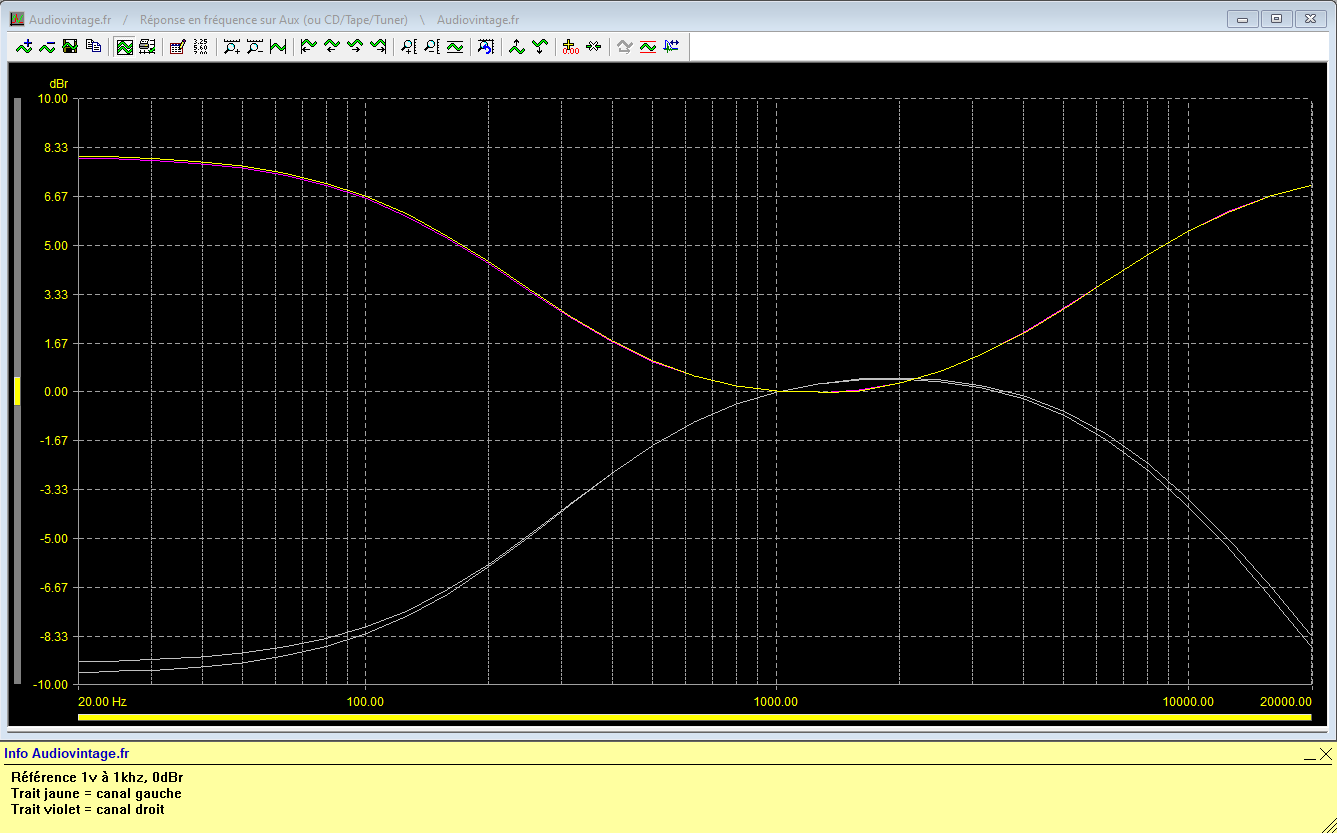Viewport: 1337px width, 833px height.
Task: Toggle the graph view mode button
Action: click(x=124, y=46)
